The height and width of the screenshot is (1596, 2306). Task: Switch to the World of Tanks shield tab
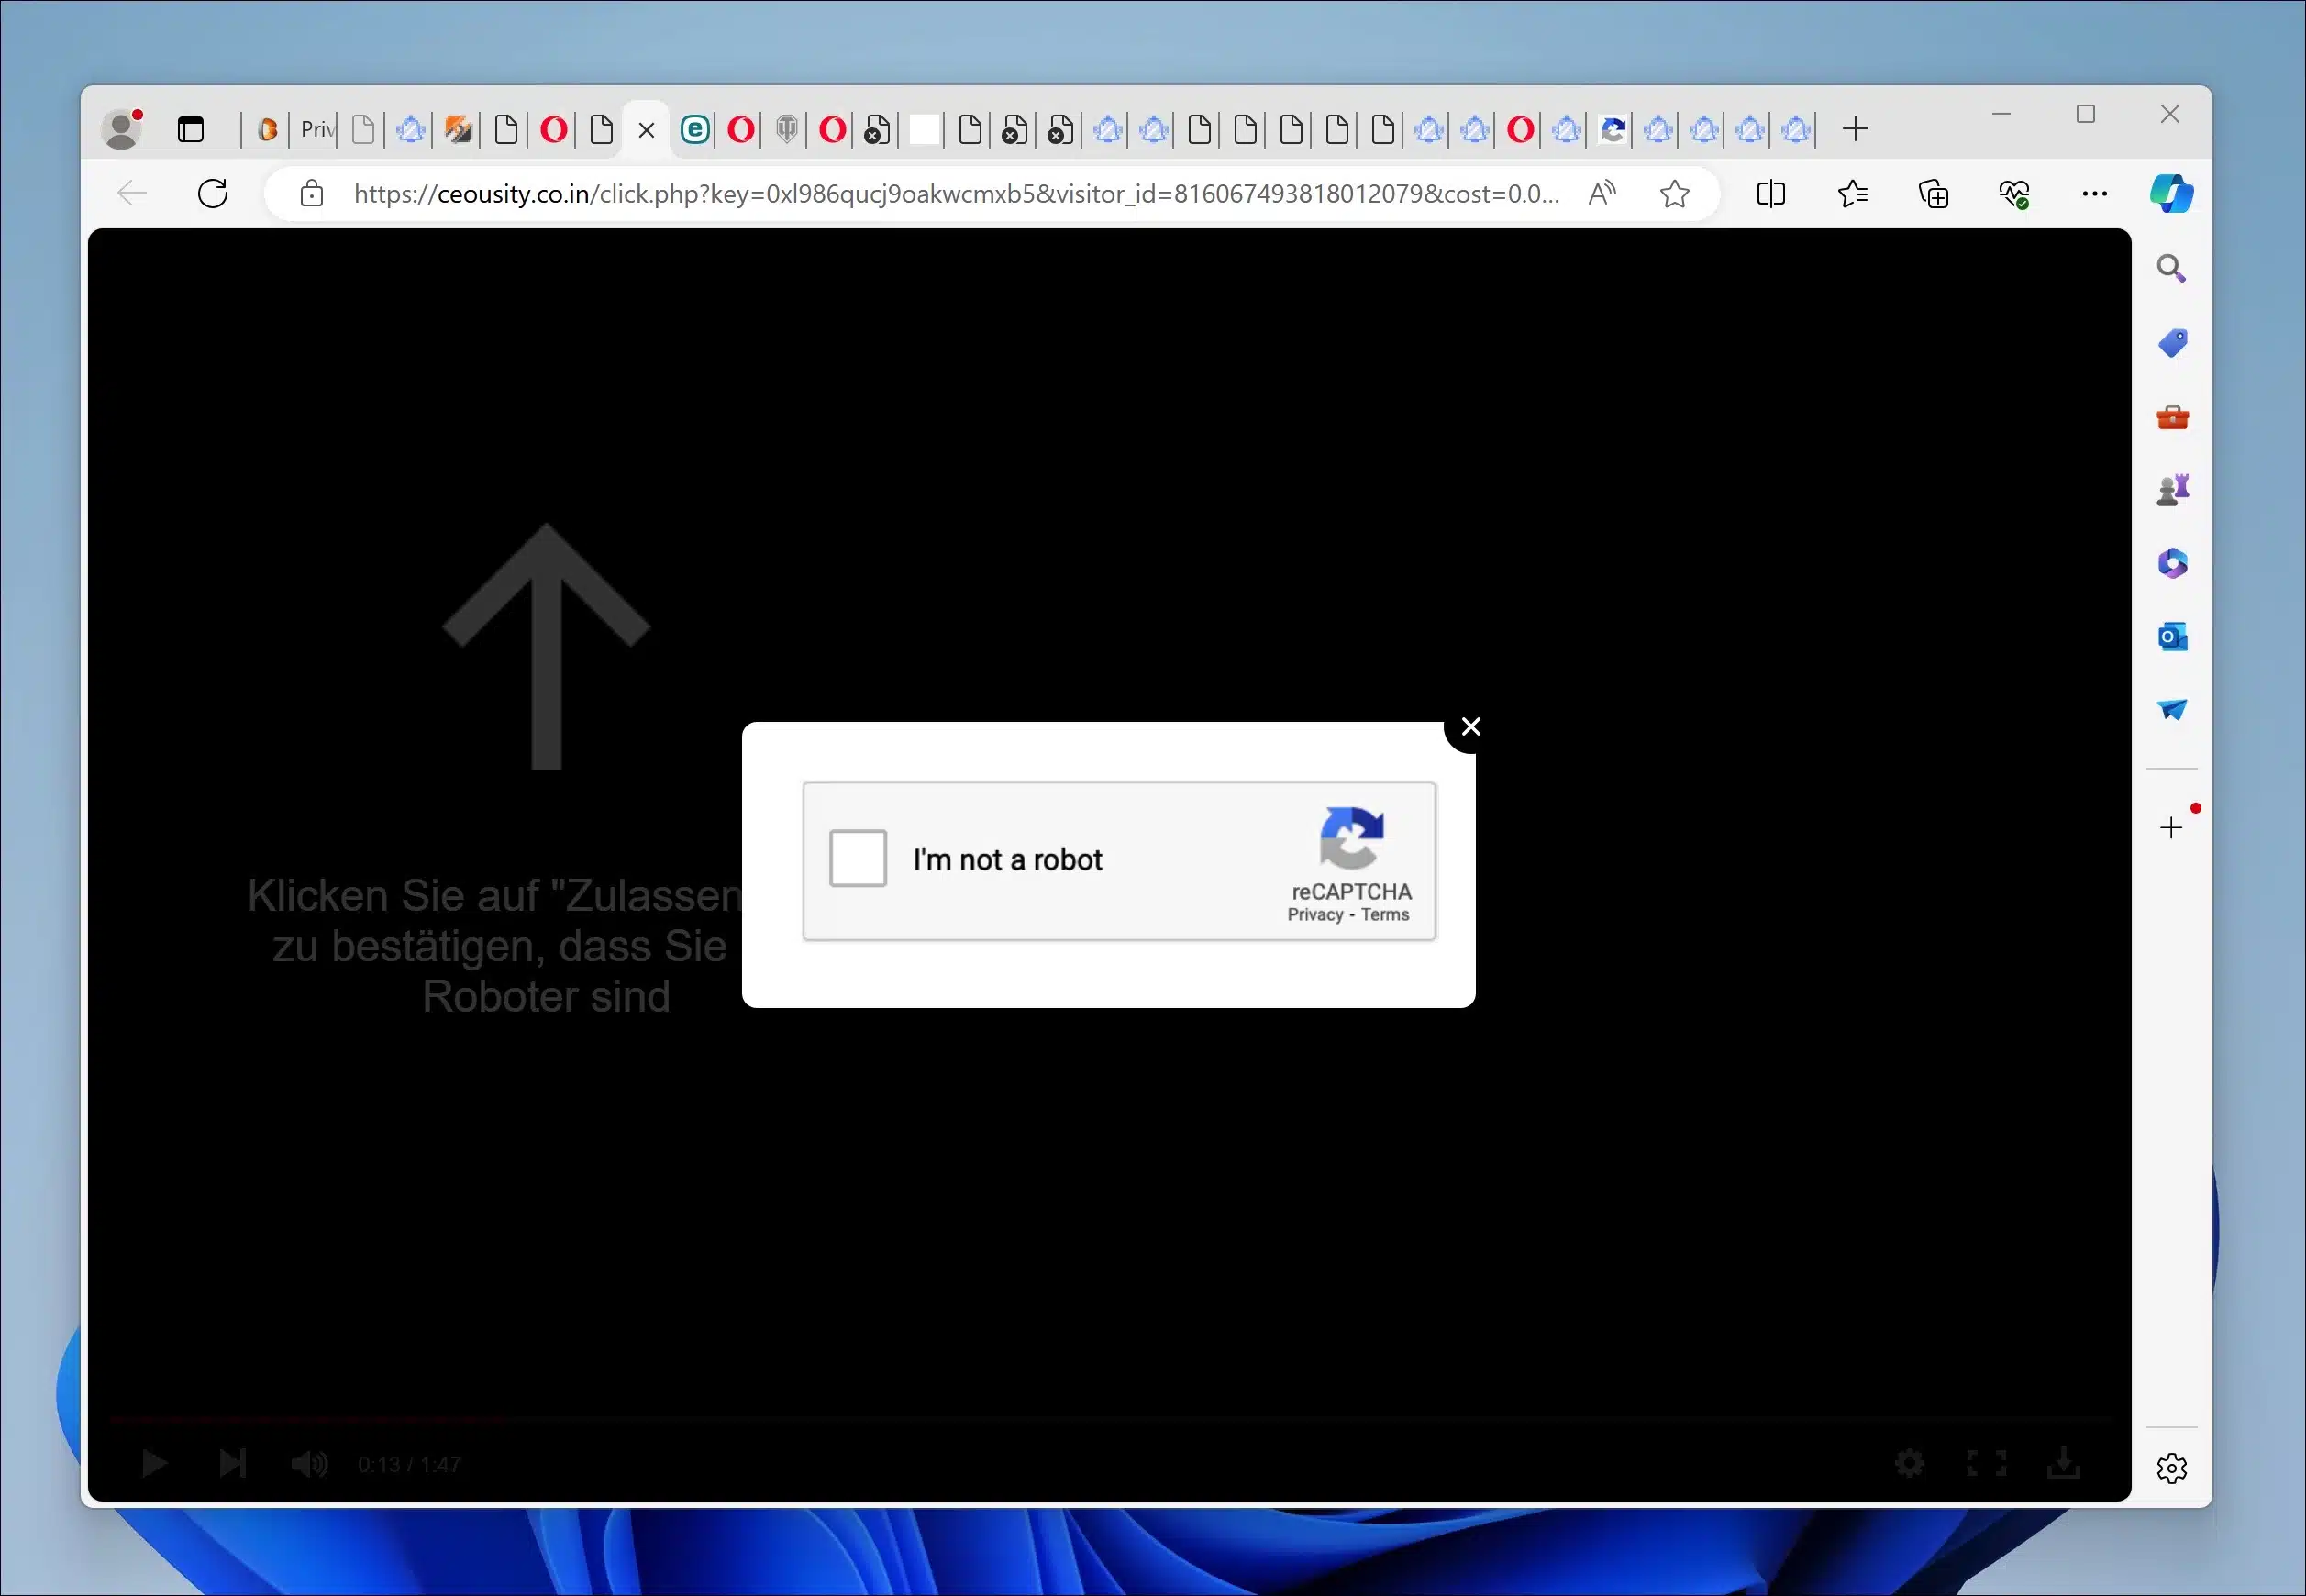[x=787, y=129]
